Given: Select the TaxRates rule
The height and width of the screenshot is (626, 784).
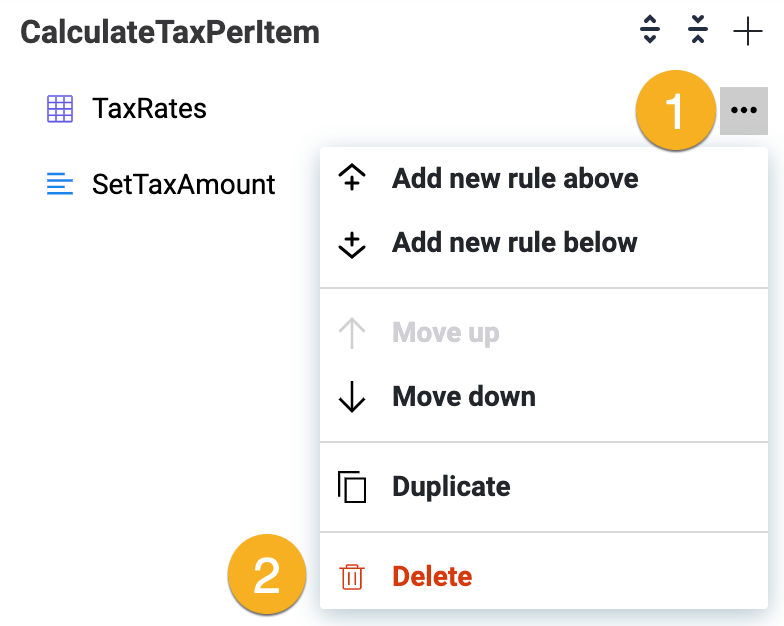Looking at the screenshot, I should pyautogui.click(x=149, y=108).
